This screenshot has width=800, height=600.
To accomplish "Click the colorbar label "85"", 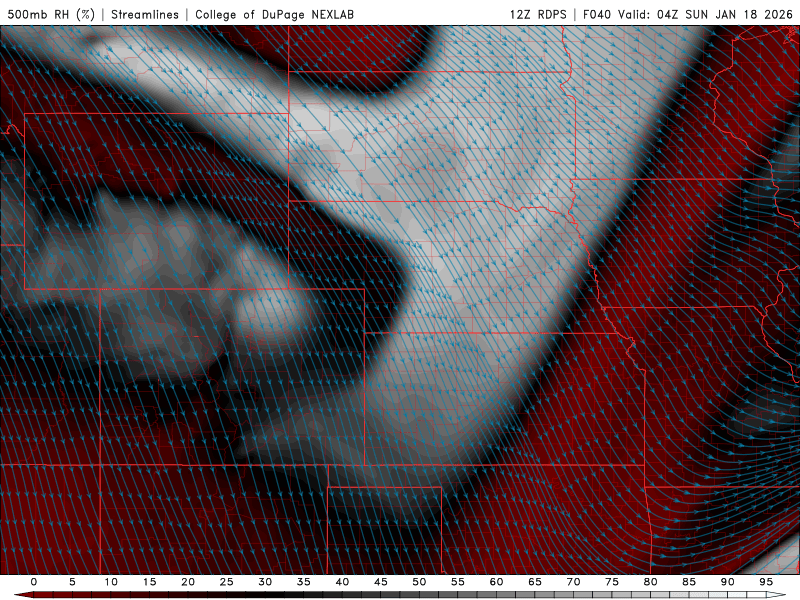I will (x=689, y=582).
